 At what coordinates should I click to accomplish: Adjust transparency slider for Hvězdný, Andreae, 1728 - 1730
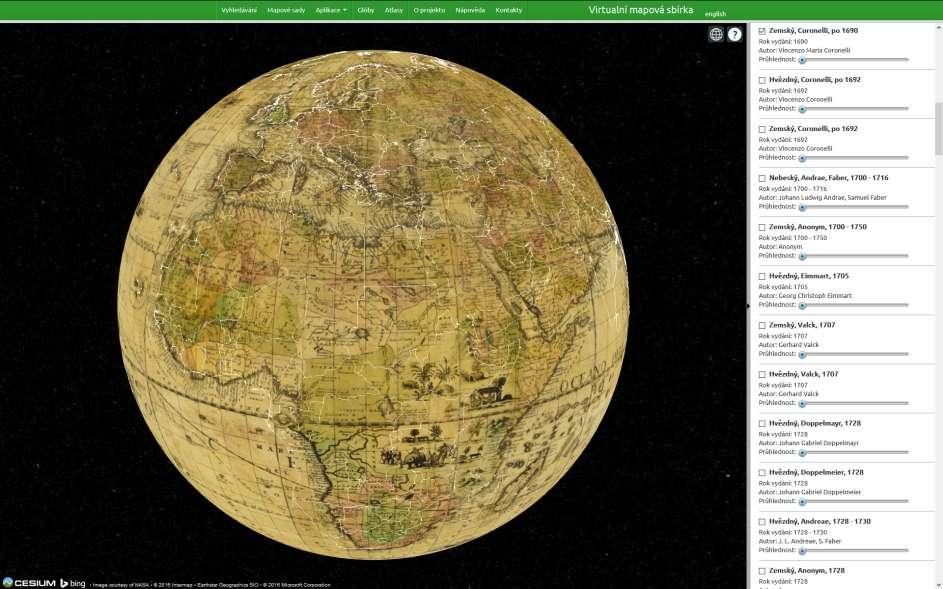(x=854, y=550)
